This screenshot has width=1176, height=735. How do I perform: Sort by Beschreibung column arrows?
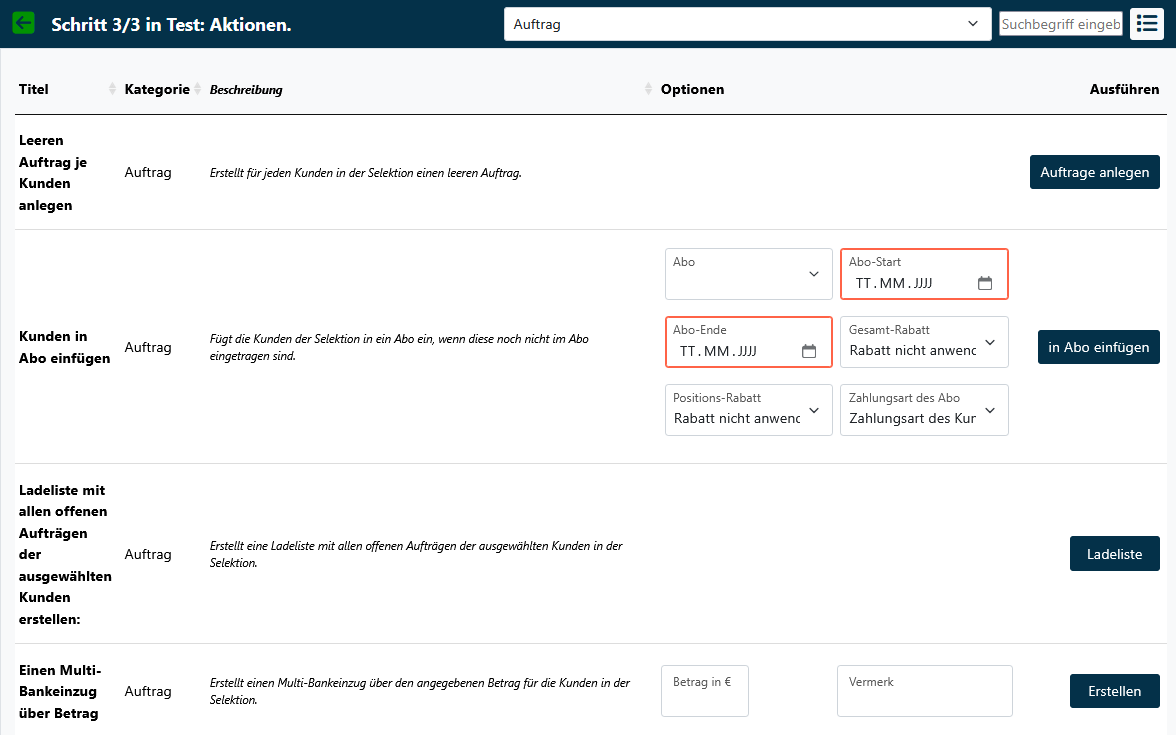click(649, 90)
